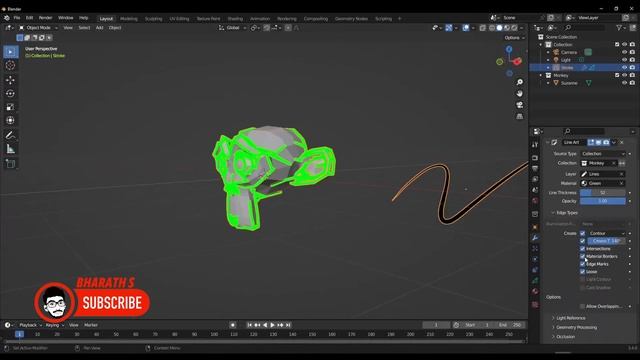This screenshot has width=640, height=360.
Task: Play the animation in reverse
Action: [265, 325]
